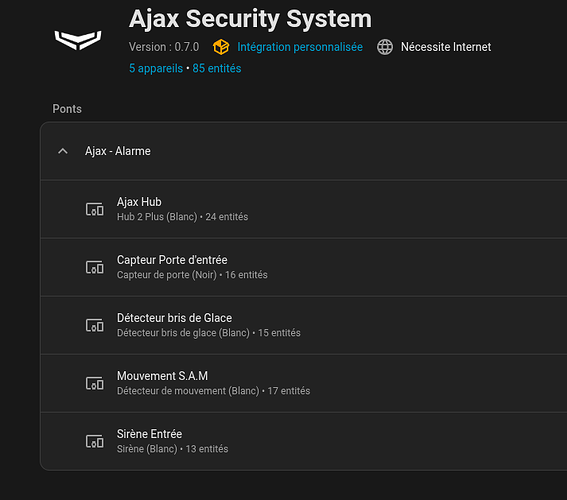Click the text Détecteur bris de glace (Blanc) • 15 entités
This screenshot has width=567, height=500.
(x=209, y=333)
